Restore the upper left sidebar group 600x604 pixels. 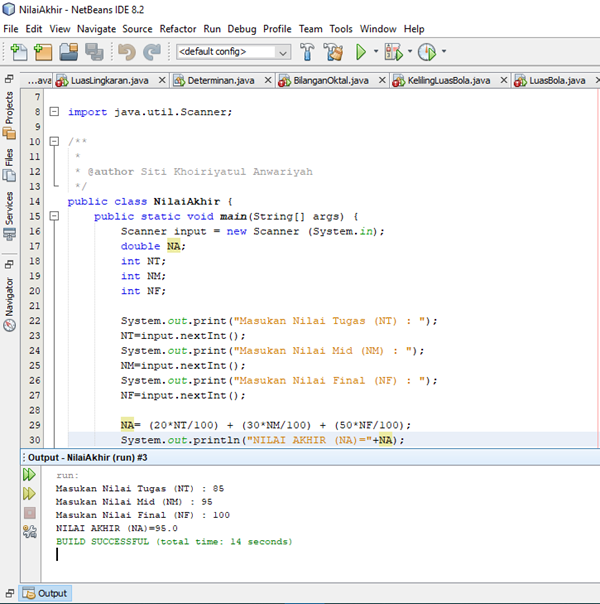coord(9,79)
